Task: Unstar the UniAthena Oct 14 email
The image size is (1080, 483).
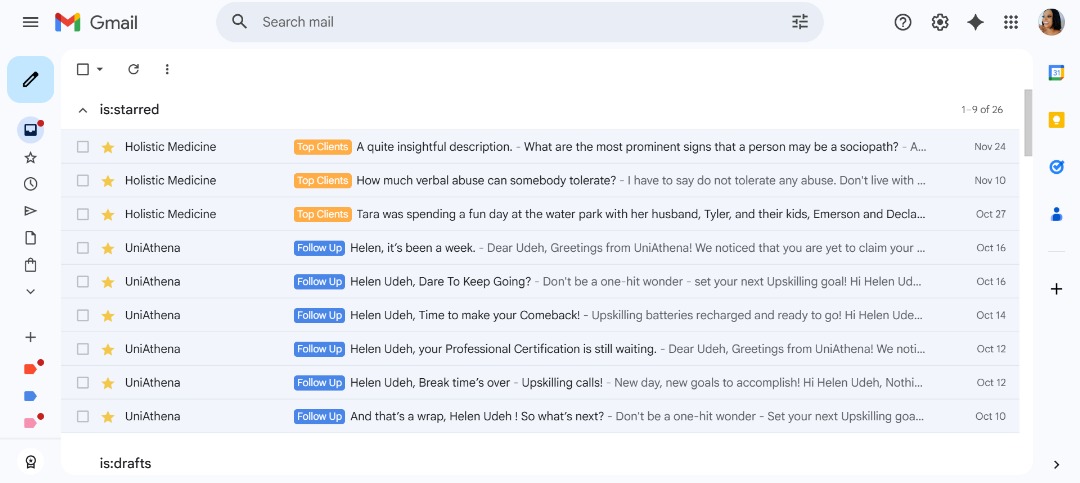Action: pyautogui.click(x=107, y=316)
